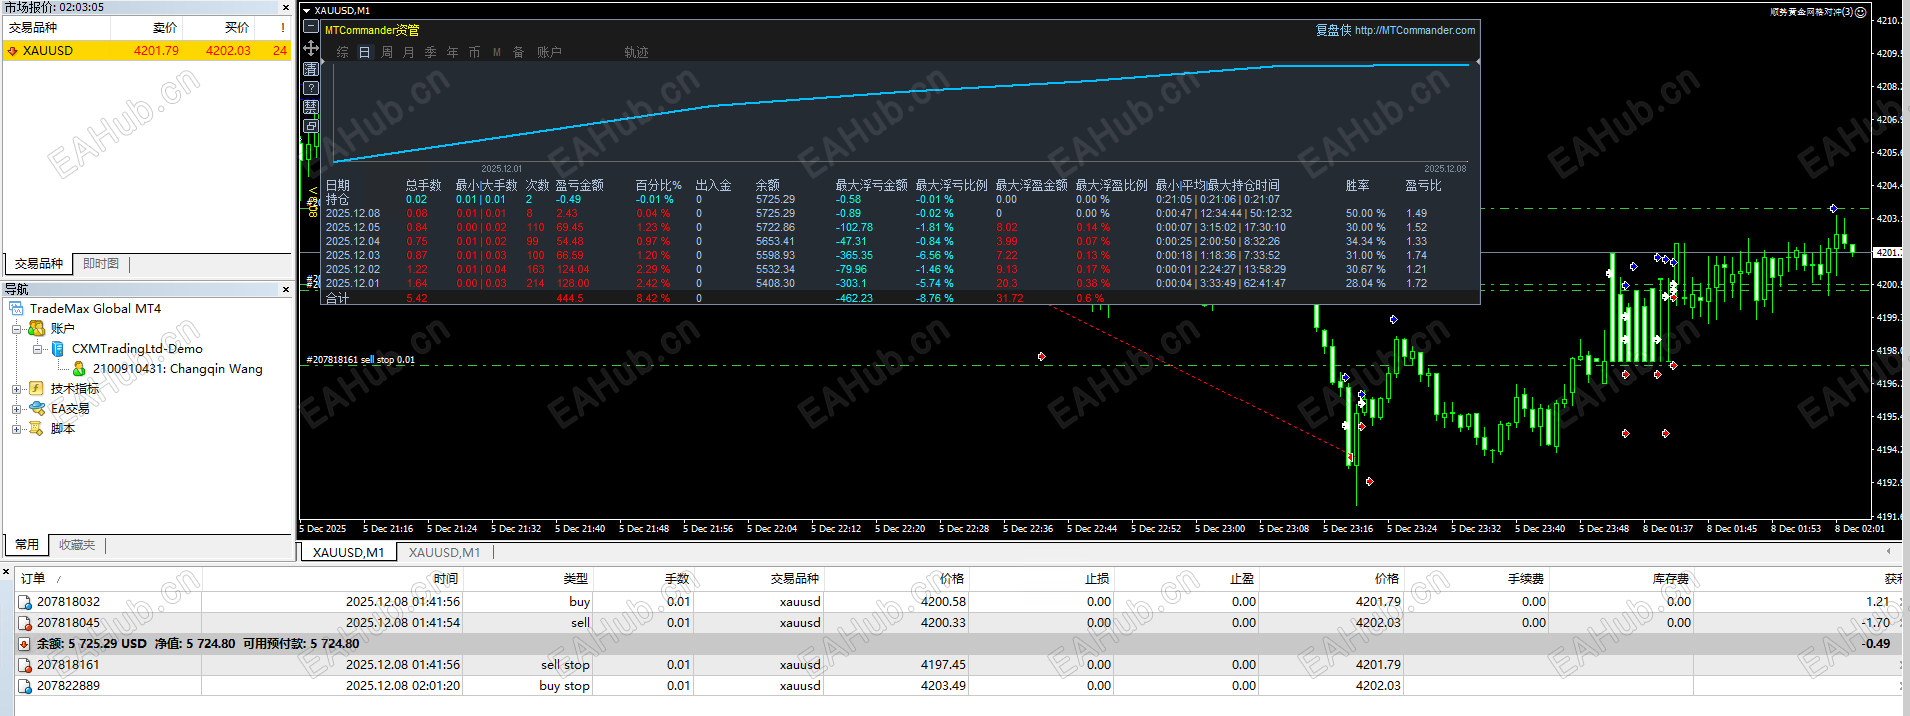Select the 月 monthly tab in MTCommander
Image resolution: width=1910 pixels, height=716 pixels.
point(409,52)
